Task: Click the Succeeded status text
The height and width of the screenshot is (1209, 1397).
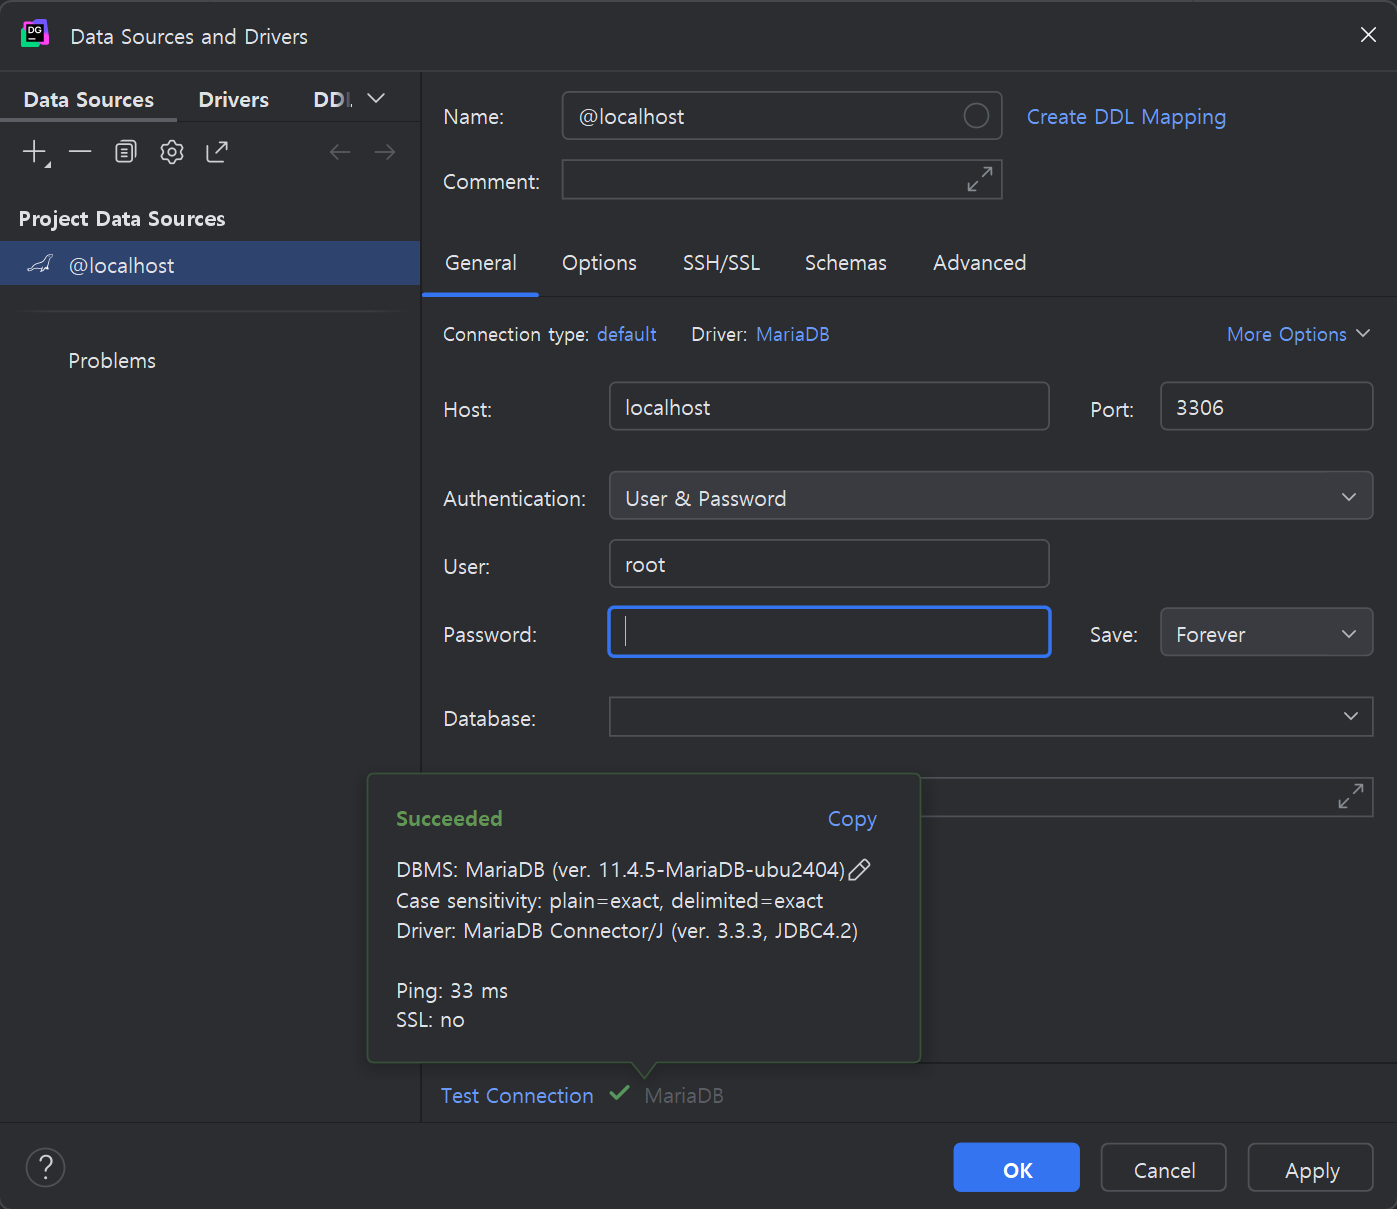Action: 449,819
